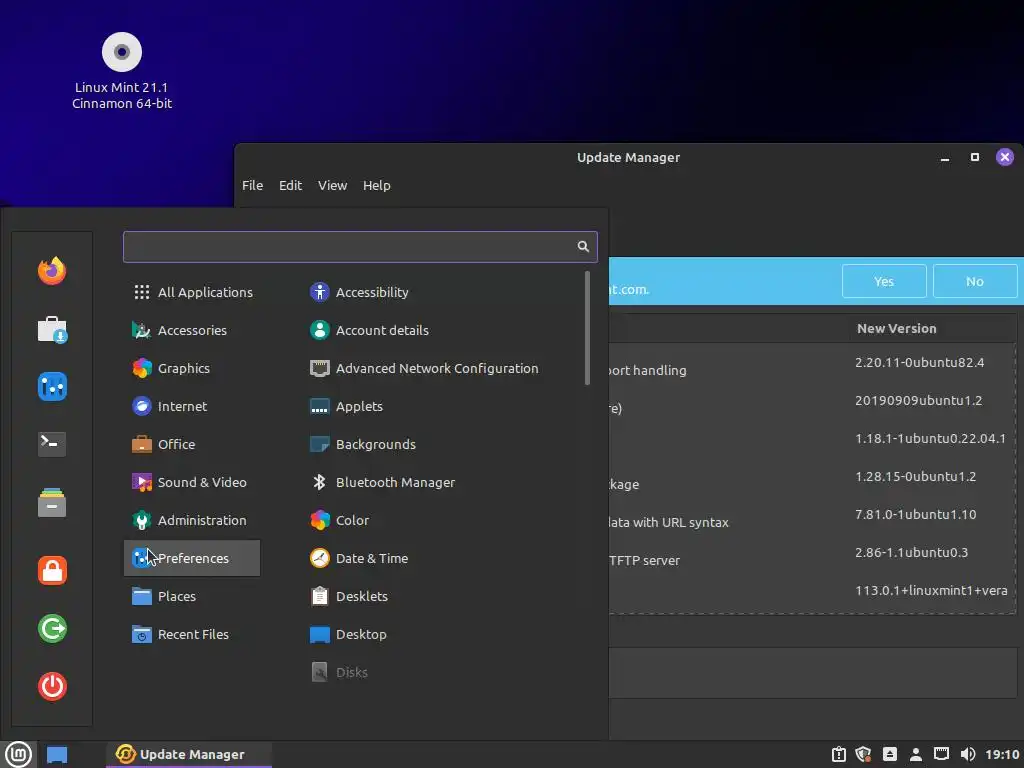Open View menu in Update Manager
This screenshot has height=768, width=1024.
click(332, 185)
